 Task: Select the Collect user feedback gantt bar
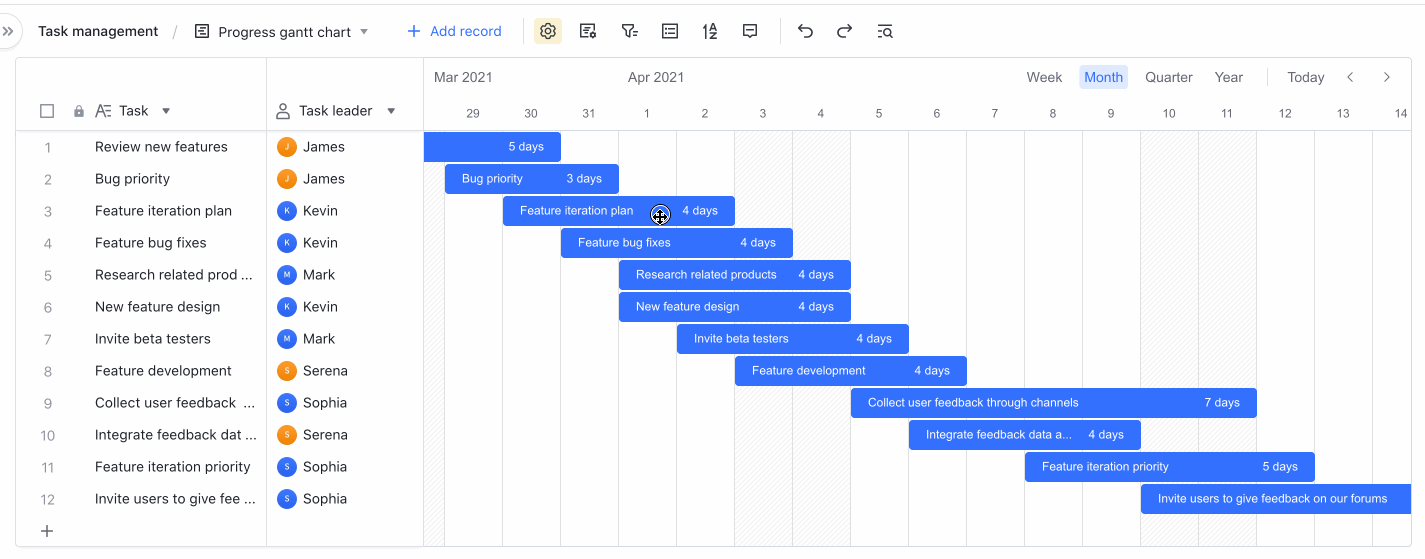pos(1053,403)
